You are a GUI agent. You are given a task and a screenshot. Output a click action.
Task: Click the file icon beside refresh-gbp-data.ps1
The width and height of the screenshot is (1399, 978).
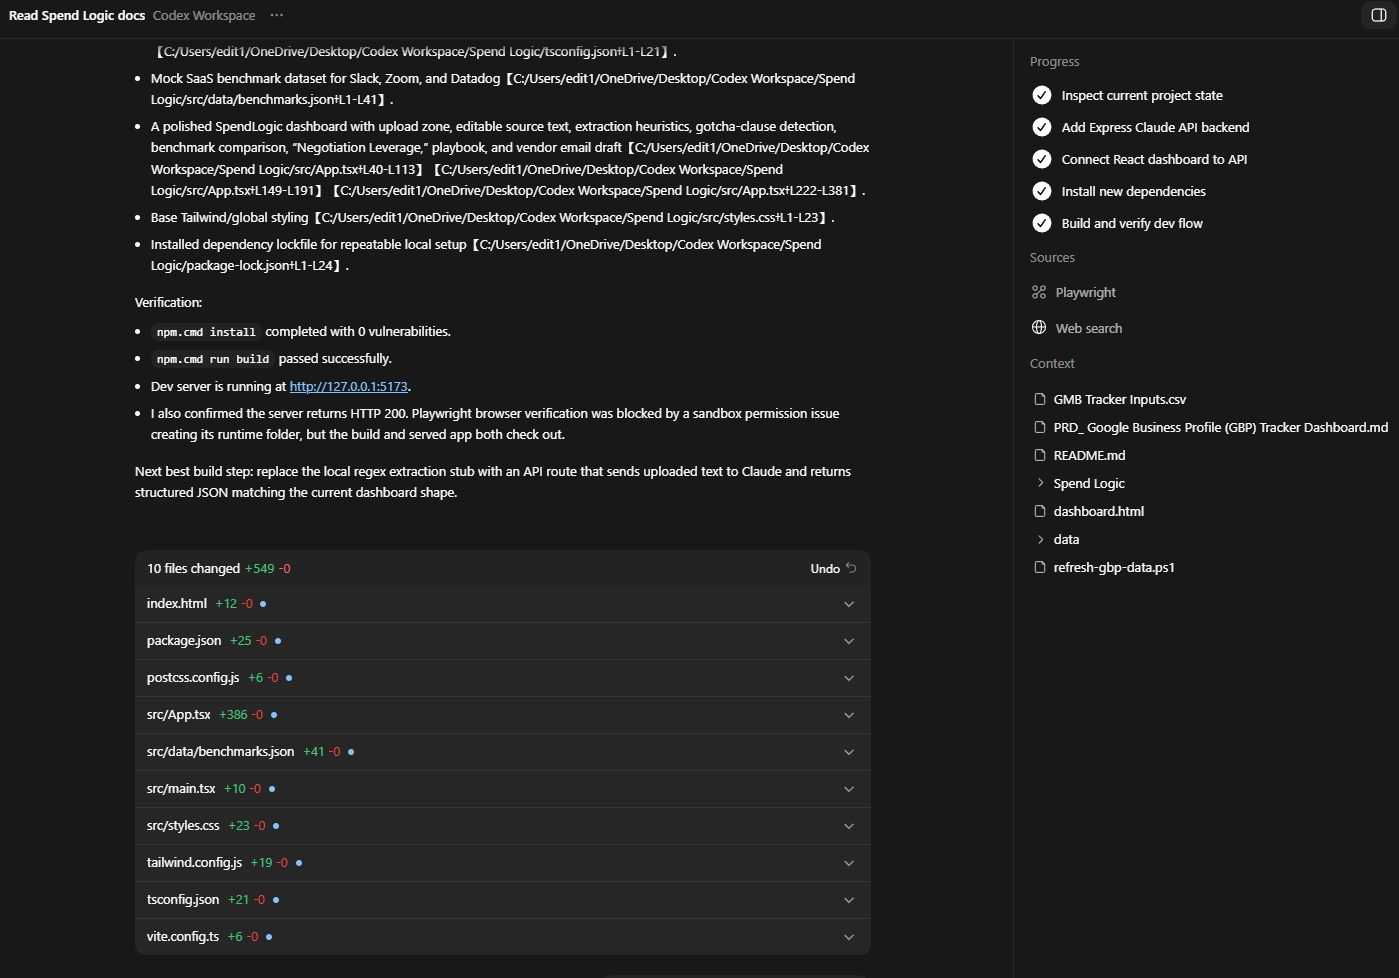[1040, 567]
